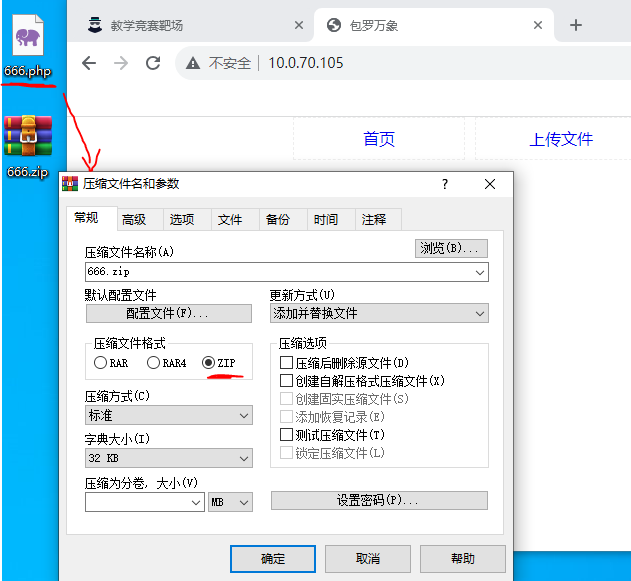This screenshot has height=581, width=631.
Task: Close the 包罗万象 browser tab
Action: pyautogui.click(x=538, y=25)
